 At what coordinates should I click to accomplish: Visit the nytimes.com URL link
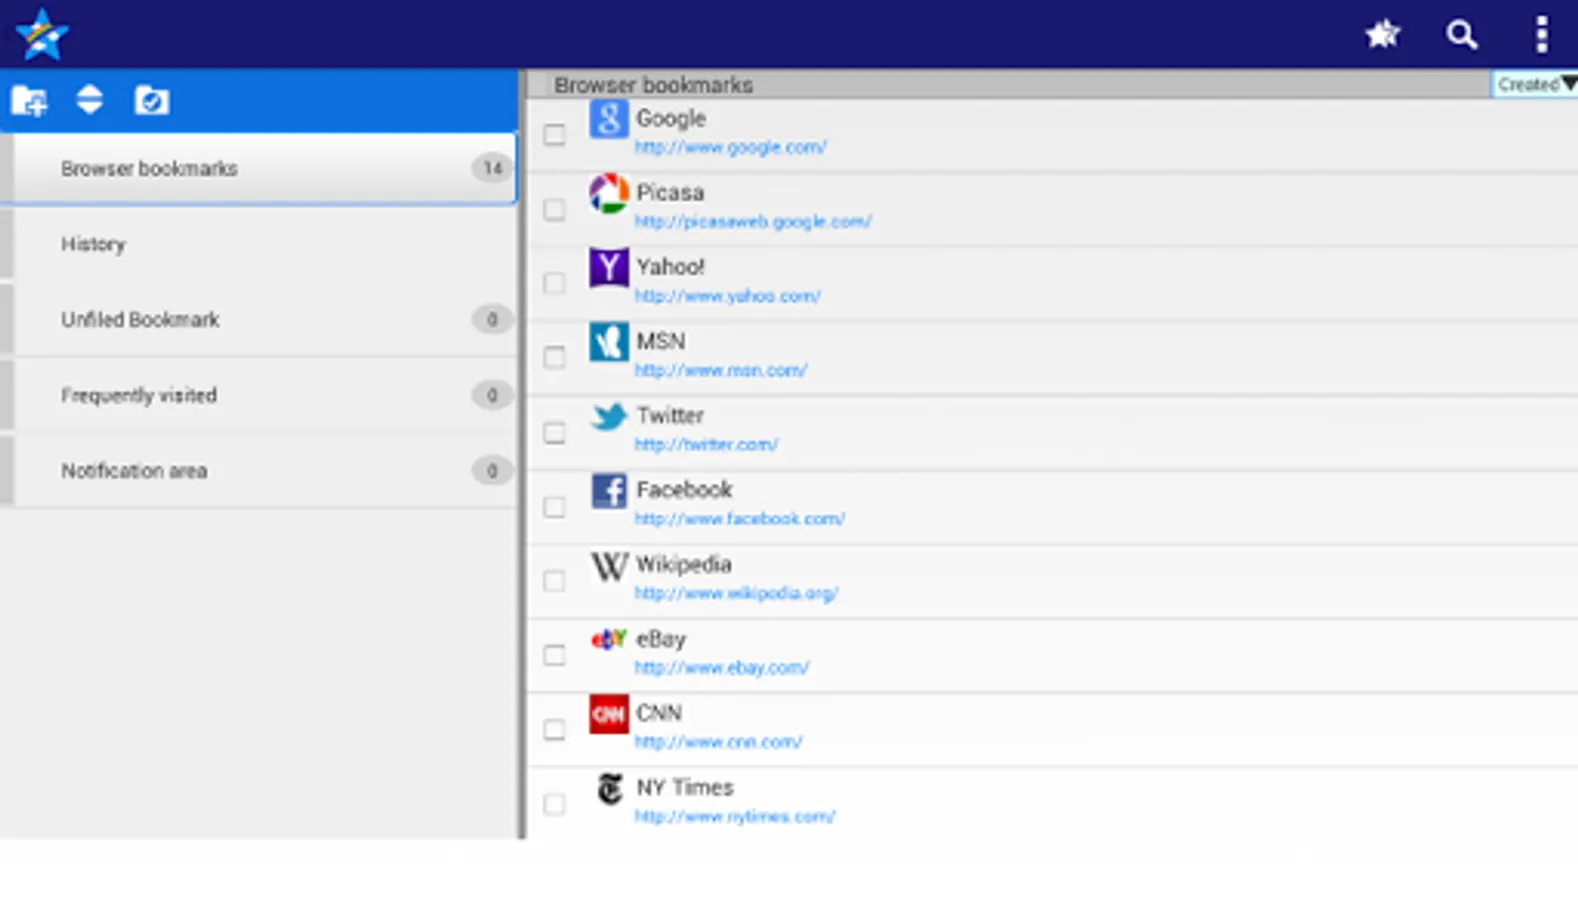(x=735, y=816)
